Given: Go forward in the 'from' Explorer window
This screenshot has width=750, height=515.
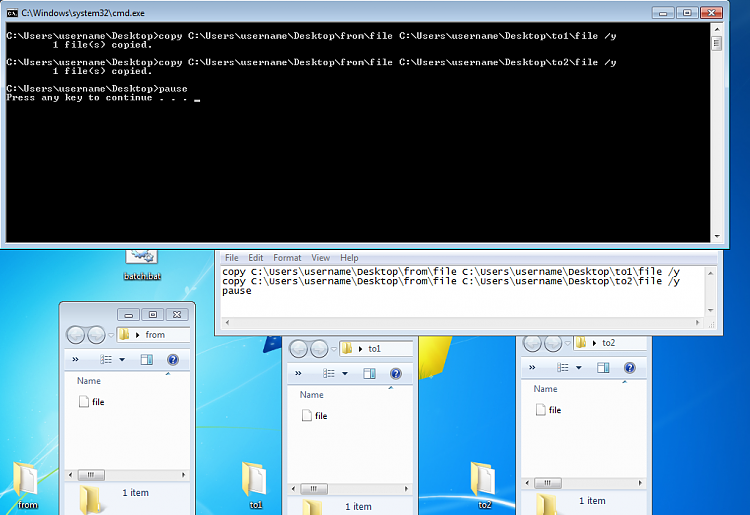Looking at the screenshot, I should [x=96, y=335].
